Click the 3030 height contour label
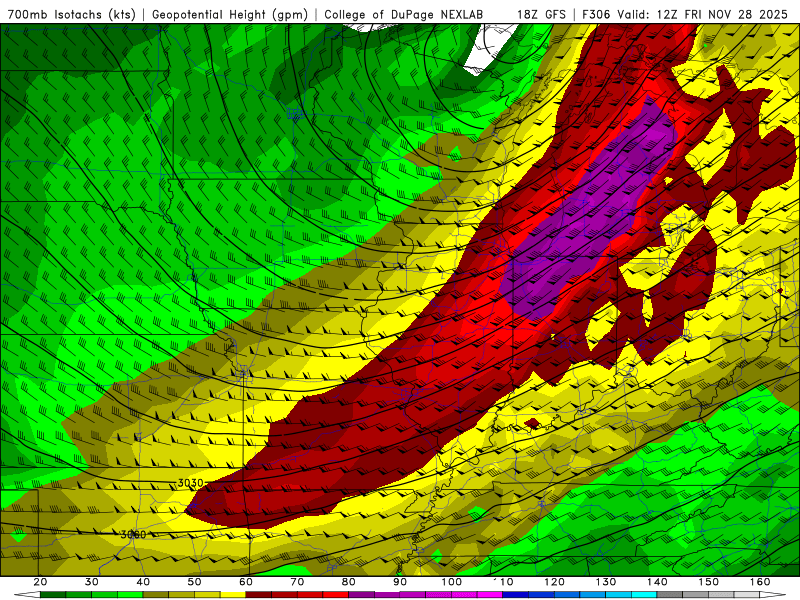The image size is (800, 600). click(190, 483)
